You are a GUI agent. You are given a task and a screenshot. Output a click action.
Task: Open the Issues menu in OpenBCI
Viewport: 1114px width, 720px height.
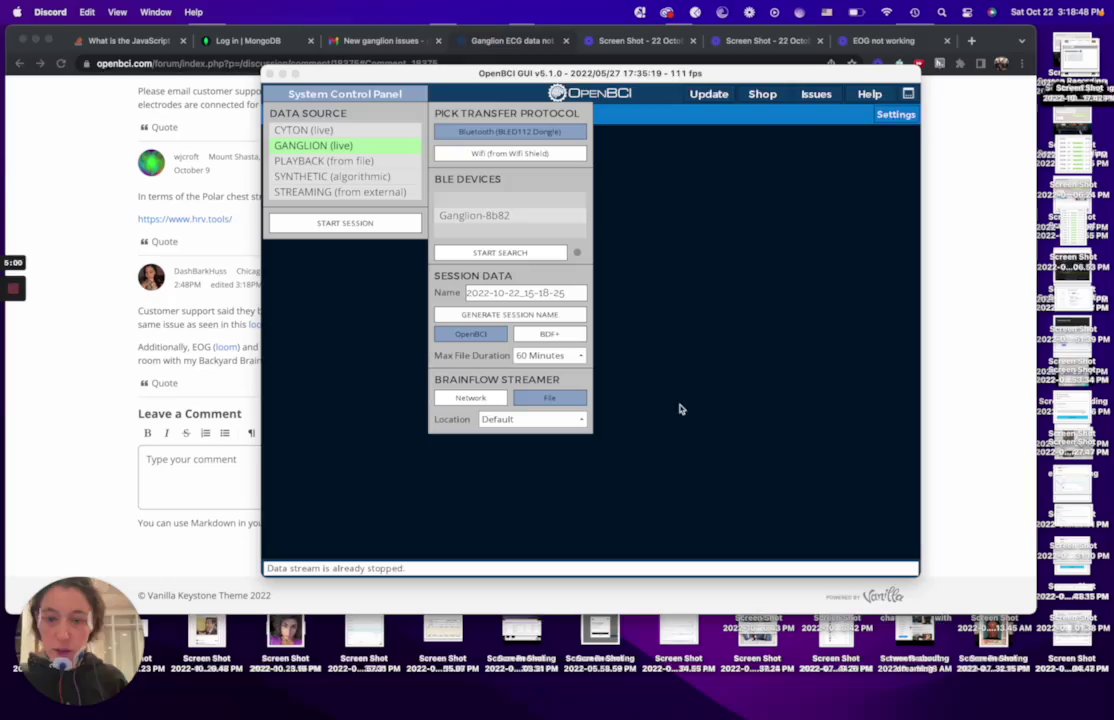(x=816, y=94)
